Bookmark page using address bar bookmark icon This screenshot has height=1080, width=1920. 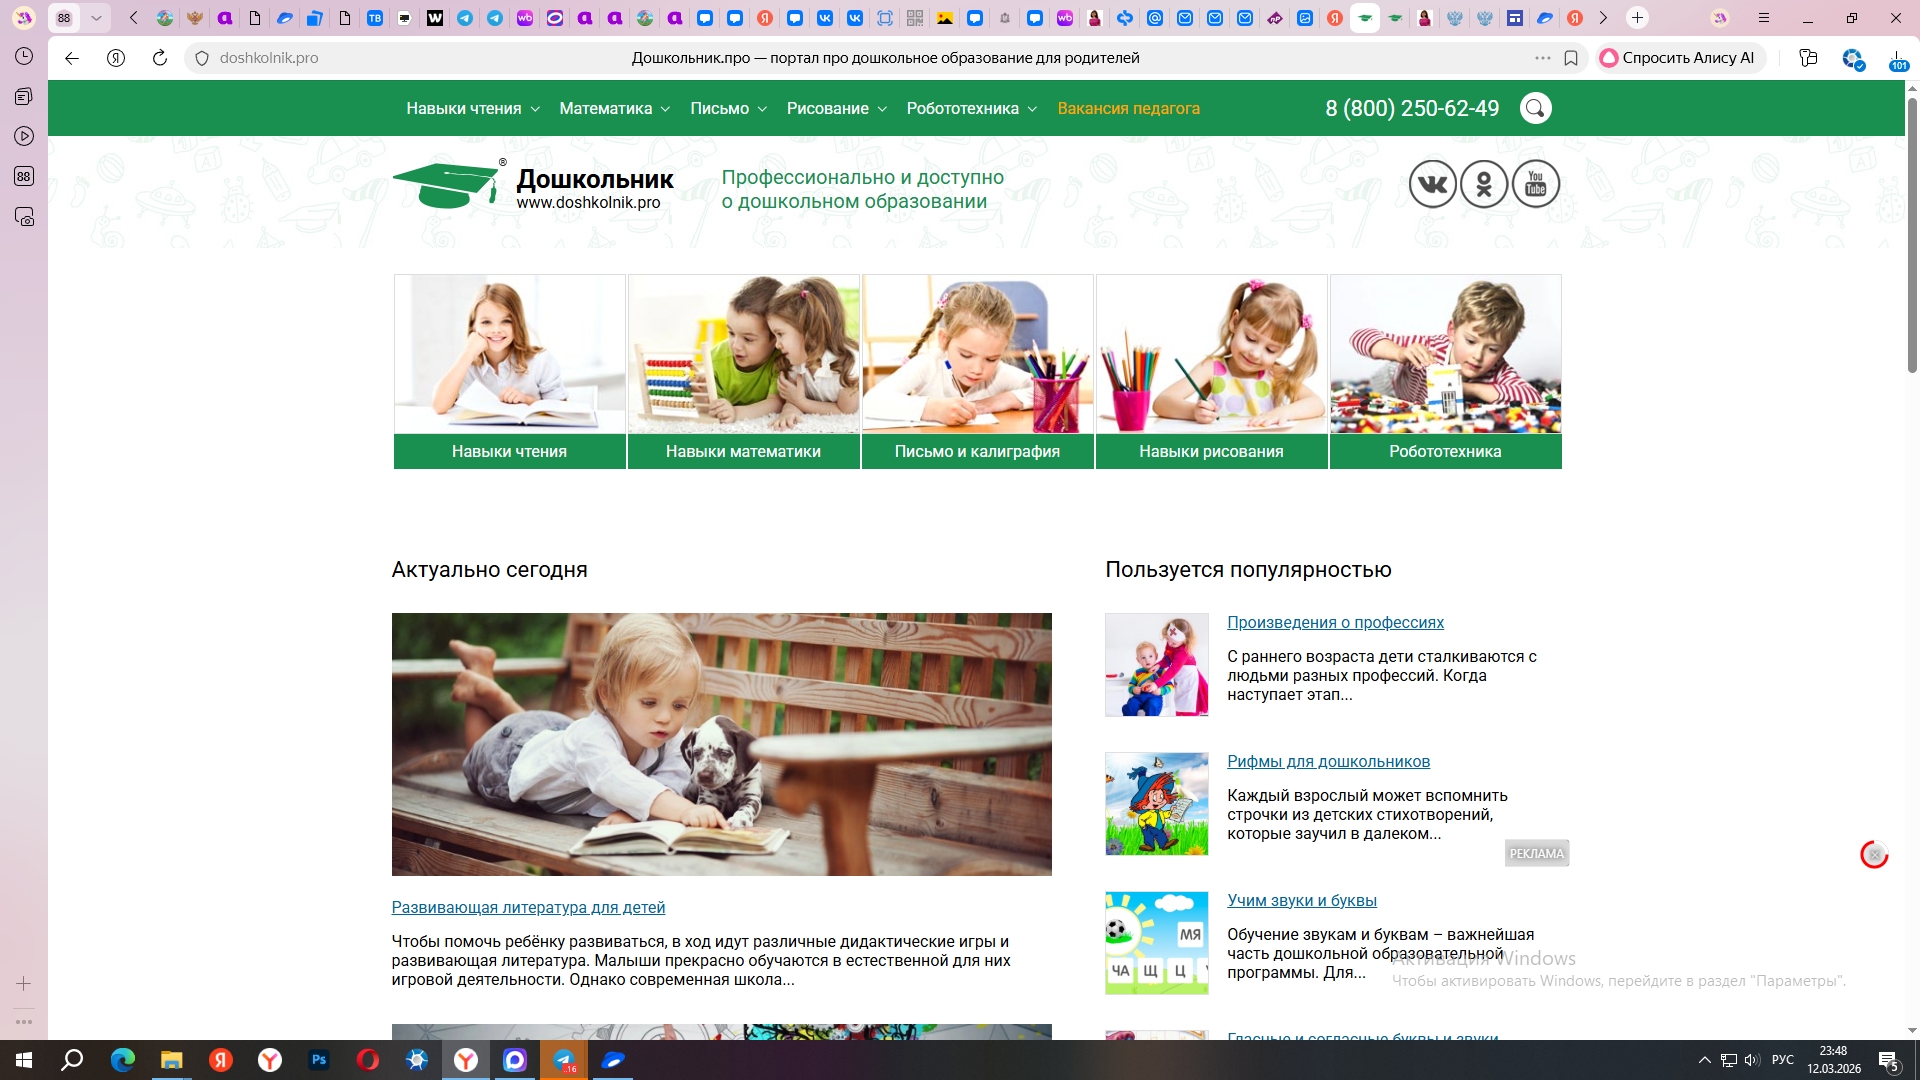1571,58
